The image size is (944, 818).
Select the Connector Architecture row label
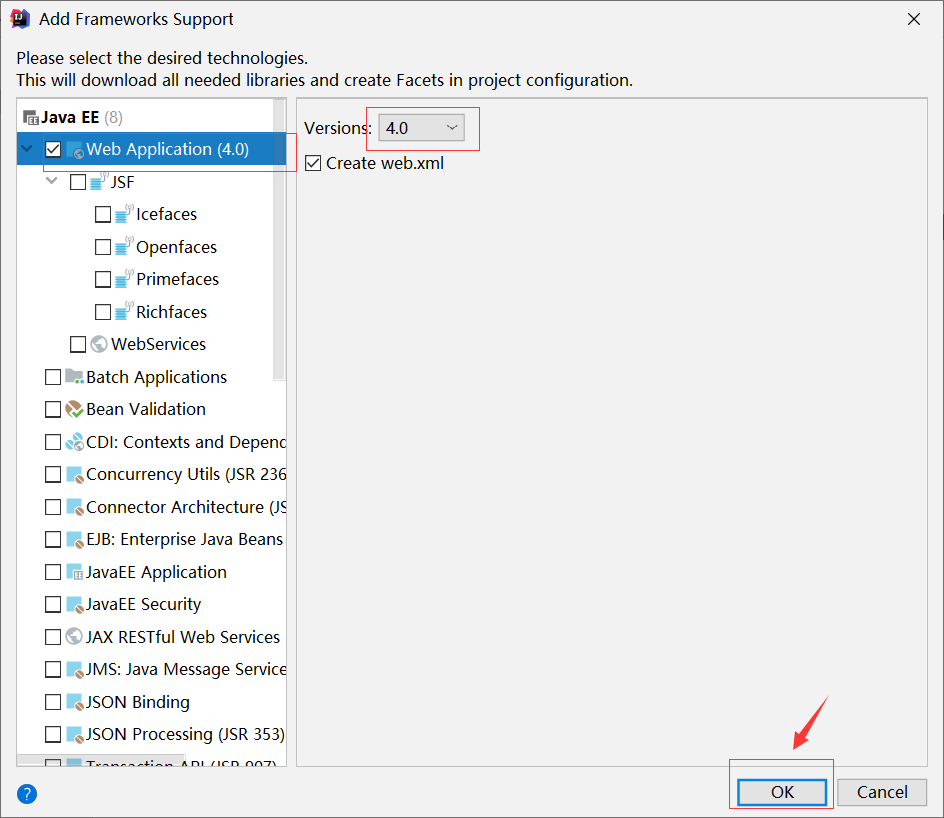(x=186, y=507)
